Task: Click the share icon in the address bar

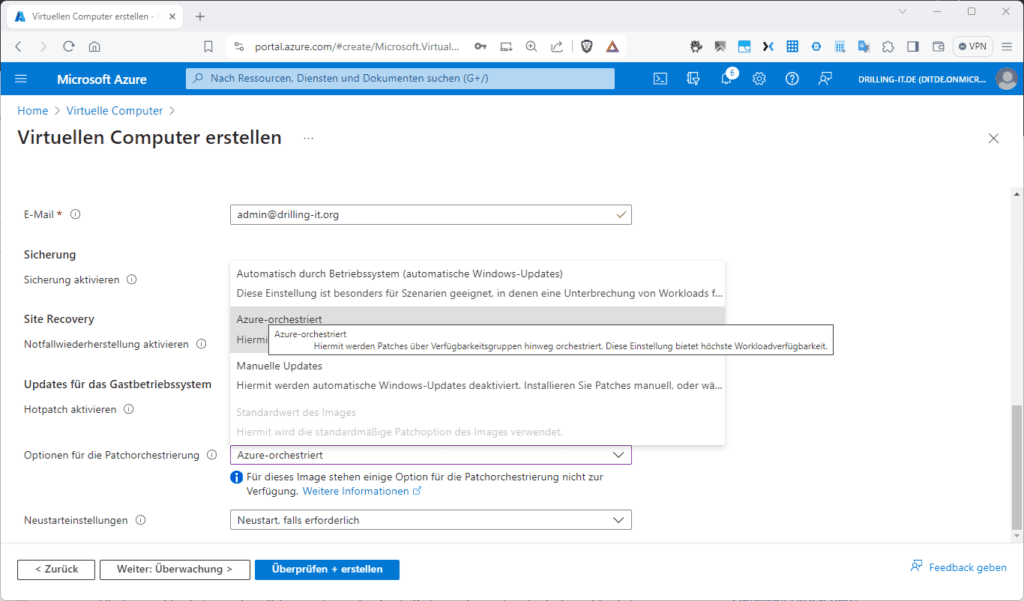Action: click(556, 46)
